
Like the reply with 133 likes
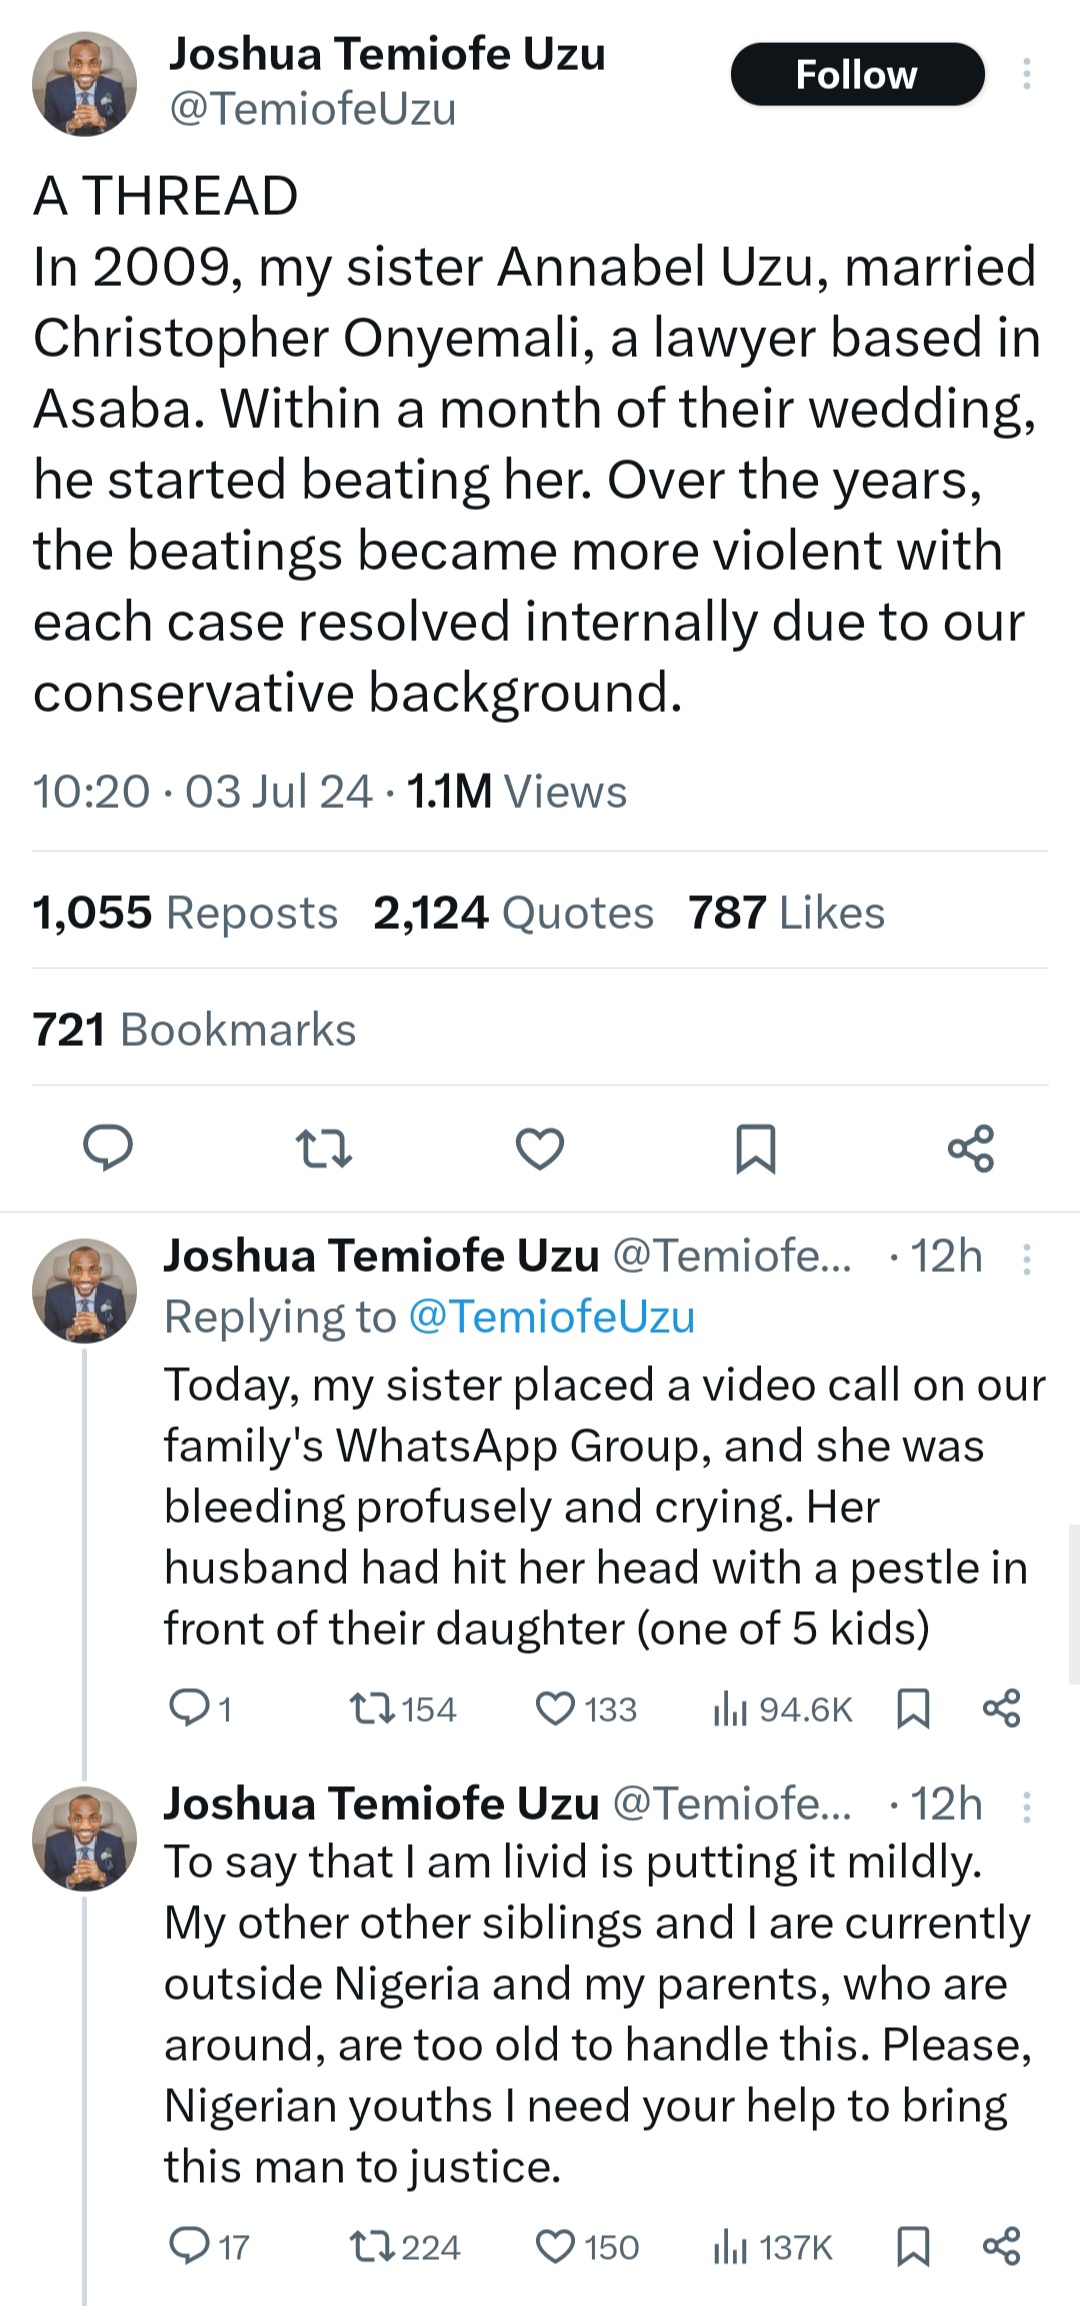[x=556, y=1709]
